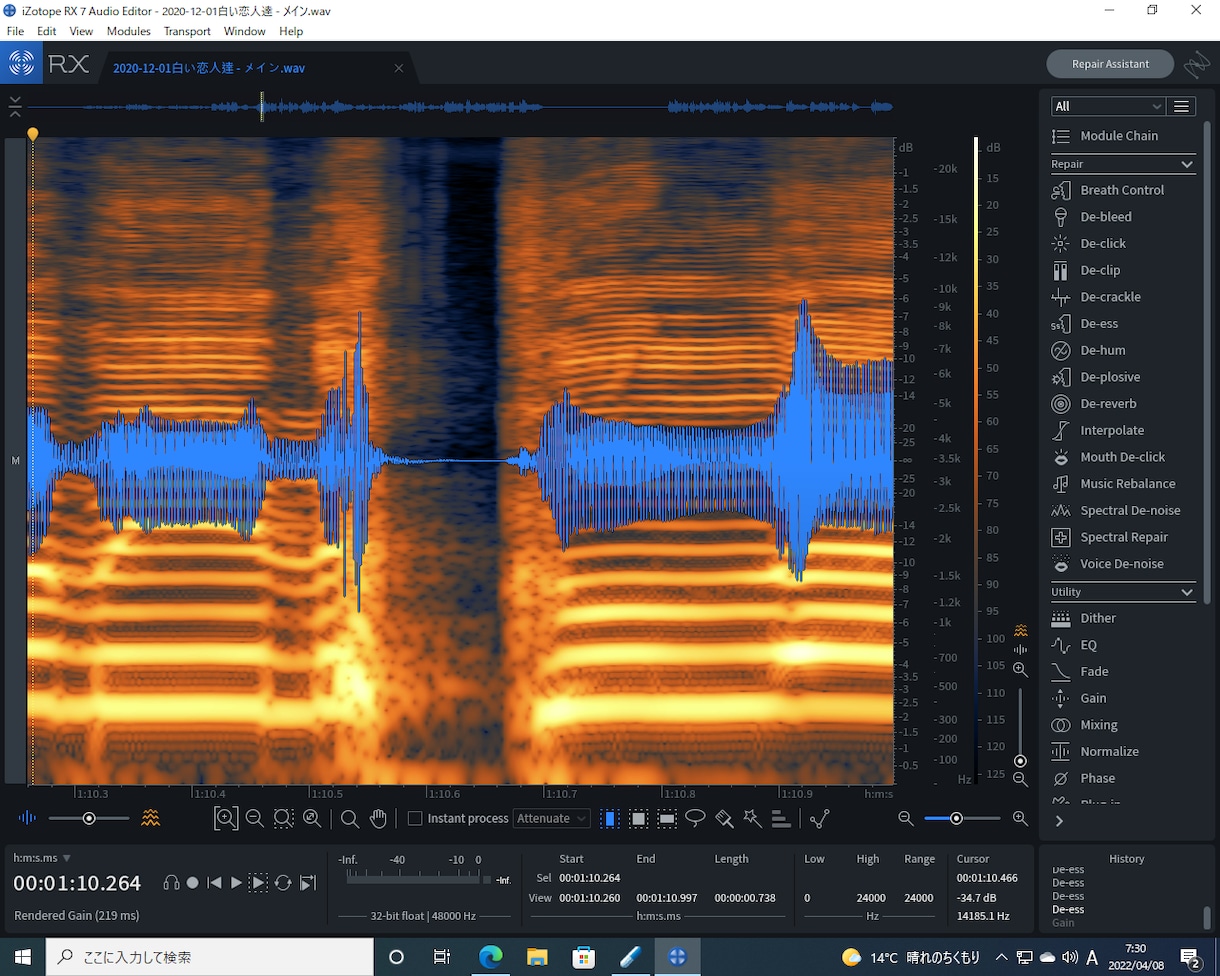Start recording with the record button
The image size is (1220, 976).
193,883
